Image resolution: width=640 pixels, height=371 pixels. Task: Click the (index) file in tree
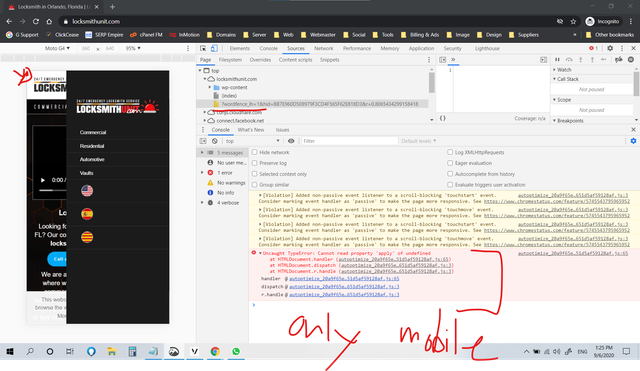pyautogui.click(x=229, y=96)
